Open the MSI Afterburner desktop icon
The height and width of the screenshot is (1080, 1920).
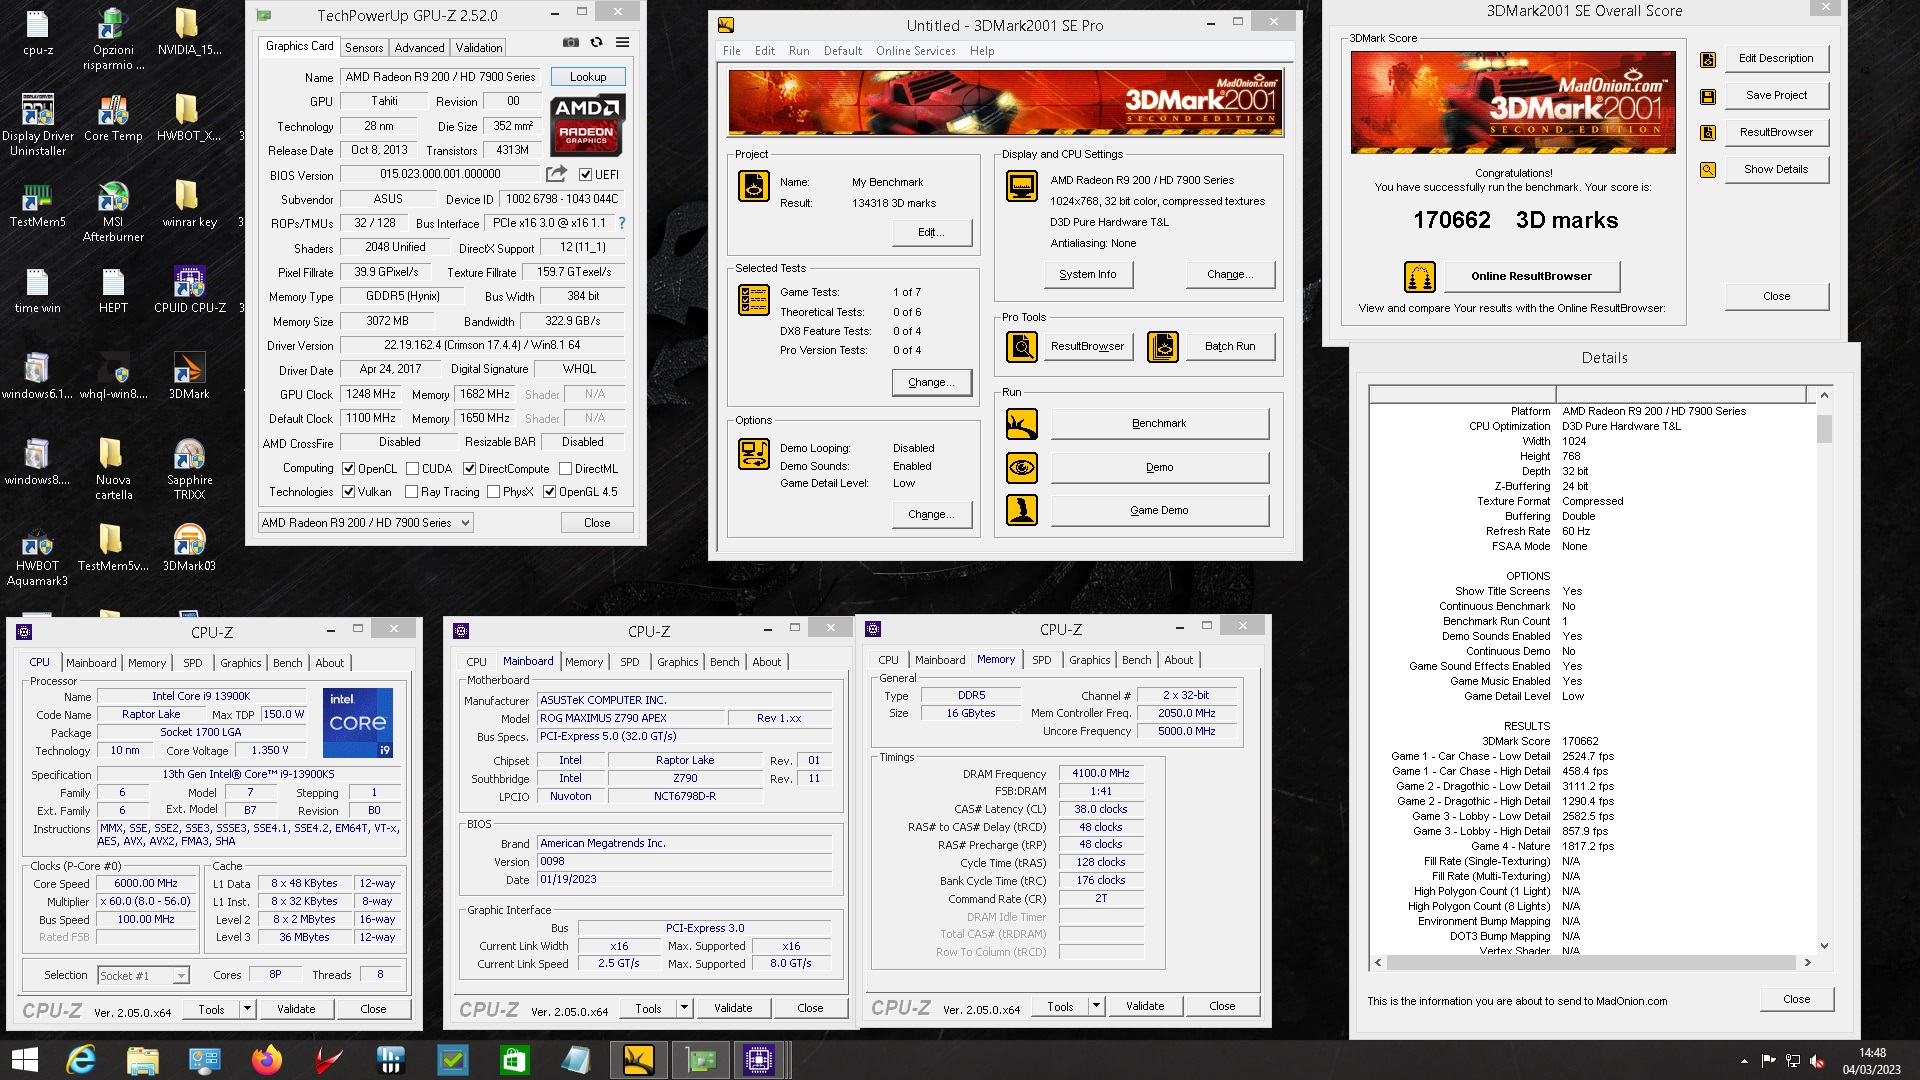(x=113, y=211)
